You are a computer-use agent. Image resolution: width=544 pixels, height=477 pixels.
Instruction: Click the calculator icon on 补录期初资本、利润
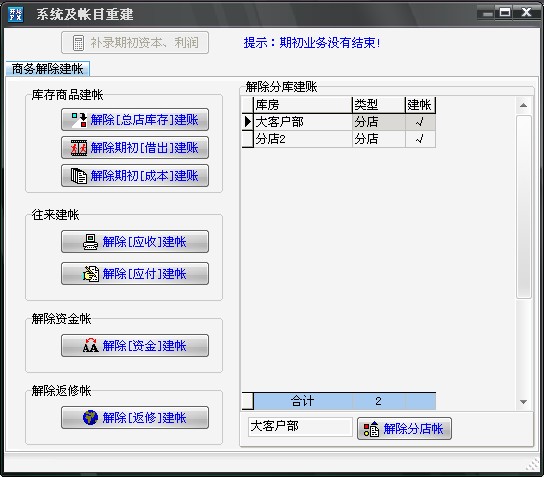coord(78,43)
